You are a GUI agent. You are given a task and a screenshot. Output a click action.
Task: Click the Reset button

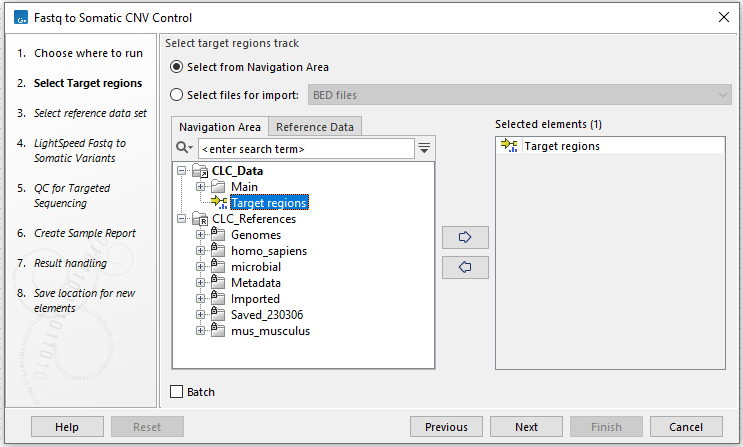coord(147,427)
